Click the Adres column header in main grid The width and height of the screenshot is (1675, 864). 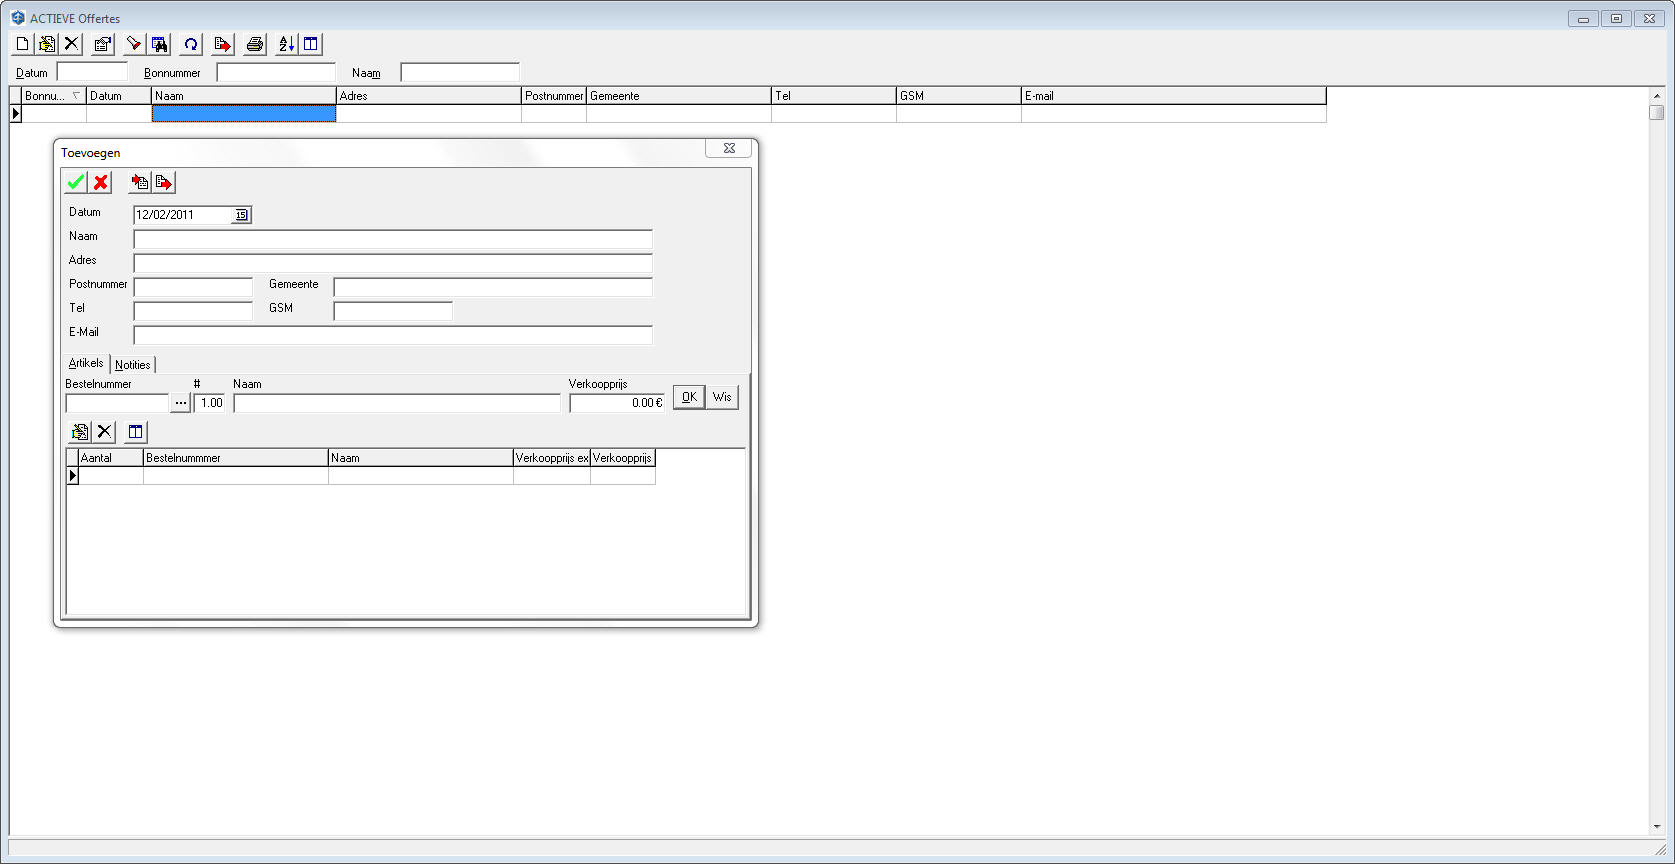click(429, 96)
